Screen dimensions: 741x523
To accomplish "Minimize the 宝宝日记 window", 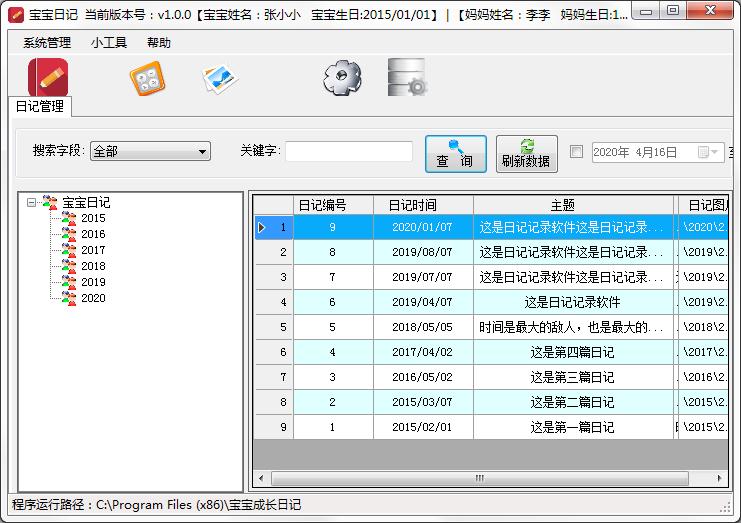I will click(646, 11).
